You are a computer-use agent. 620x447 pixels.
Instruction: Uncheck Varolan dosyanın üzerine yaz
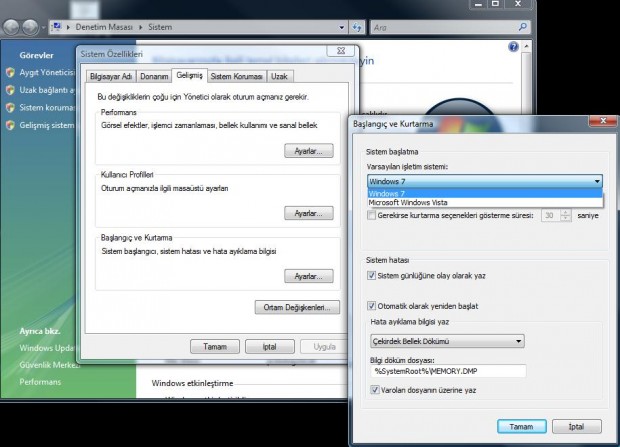pos(374,390)
